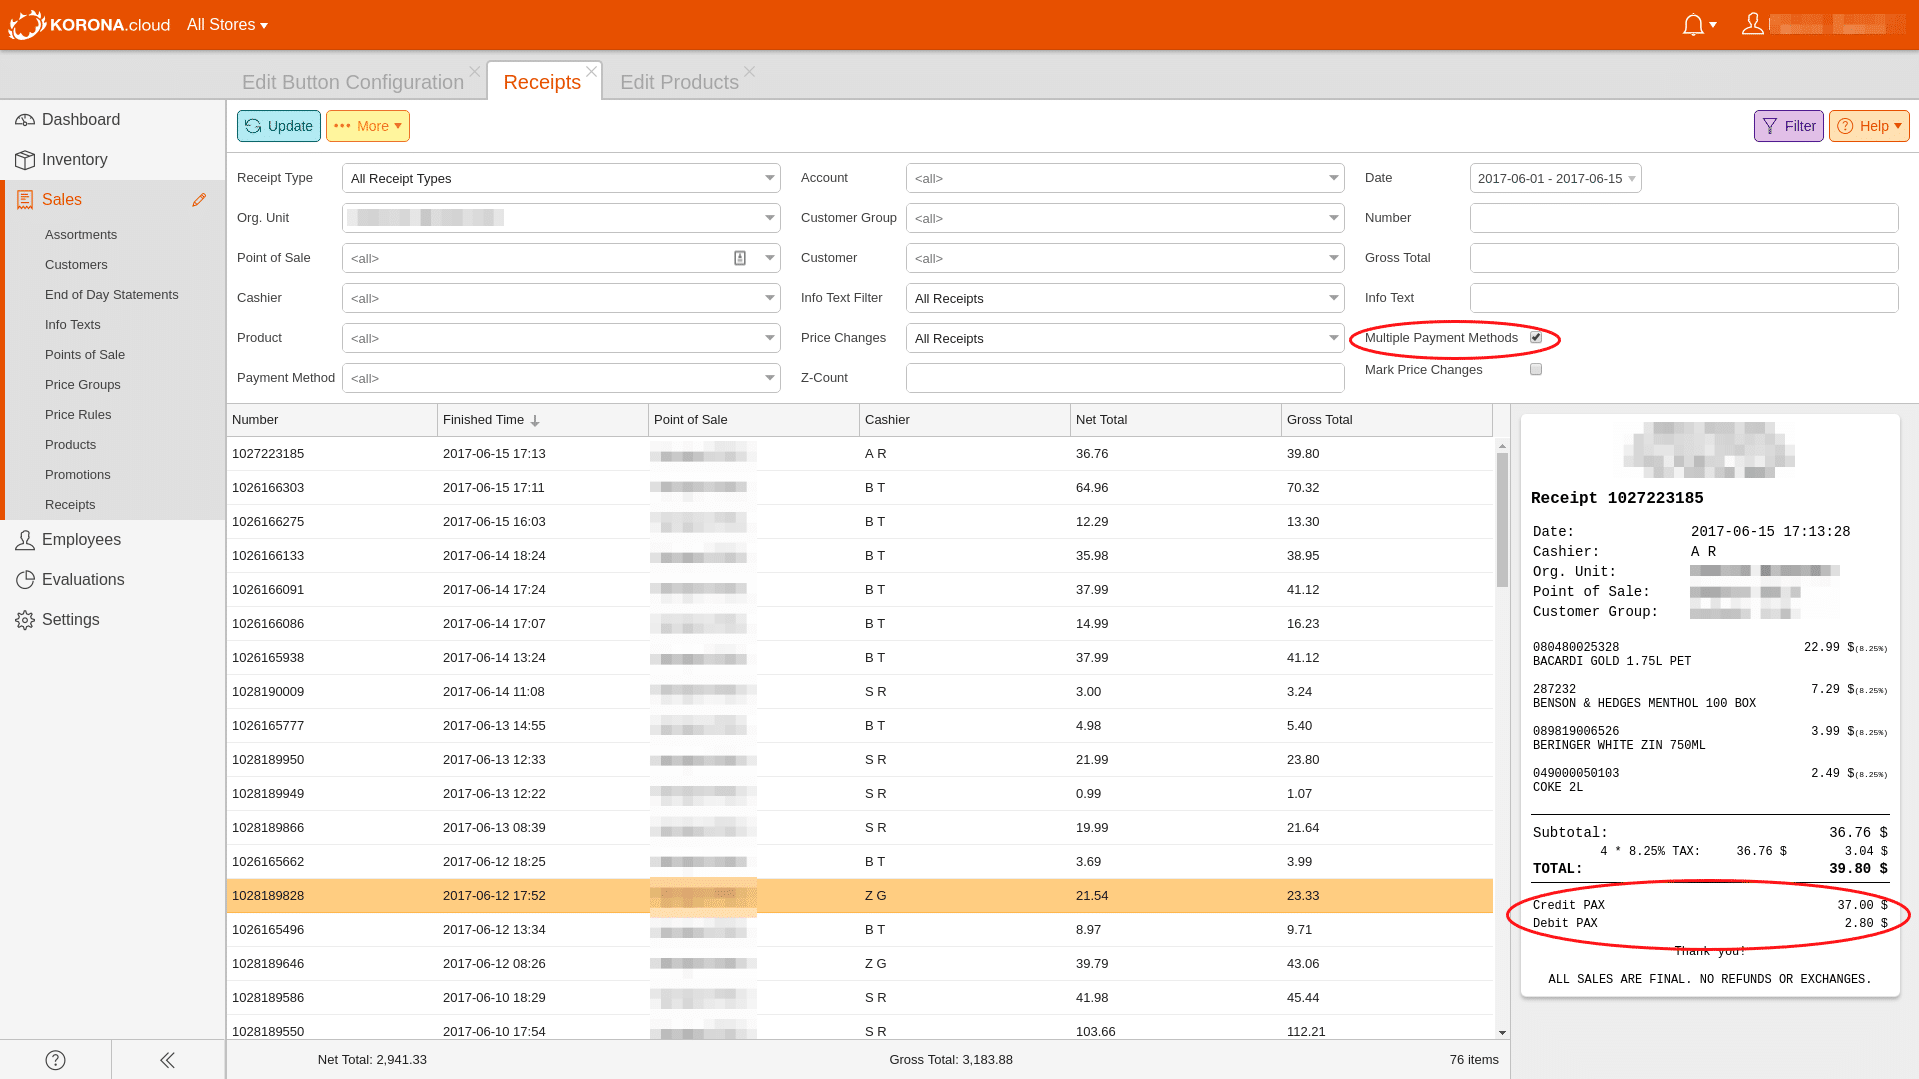Click the Employees person icon
Viewport: 1919px width, 1079px height.
(x=25, y=540)
